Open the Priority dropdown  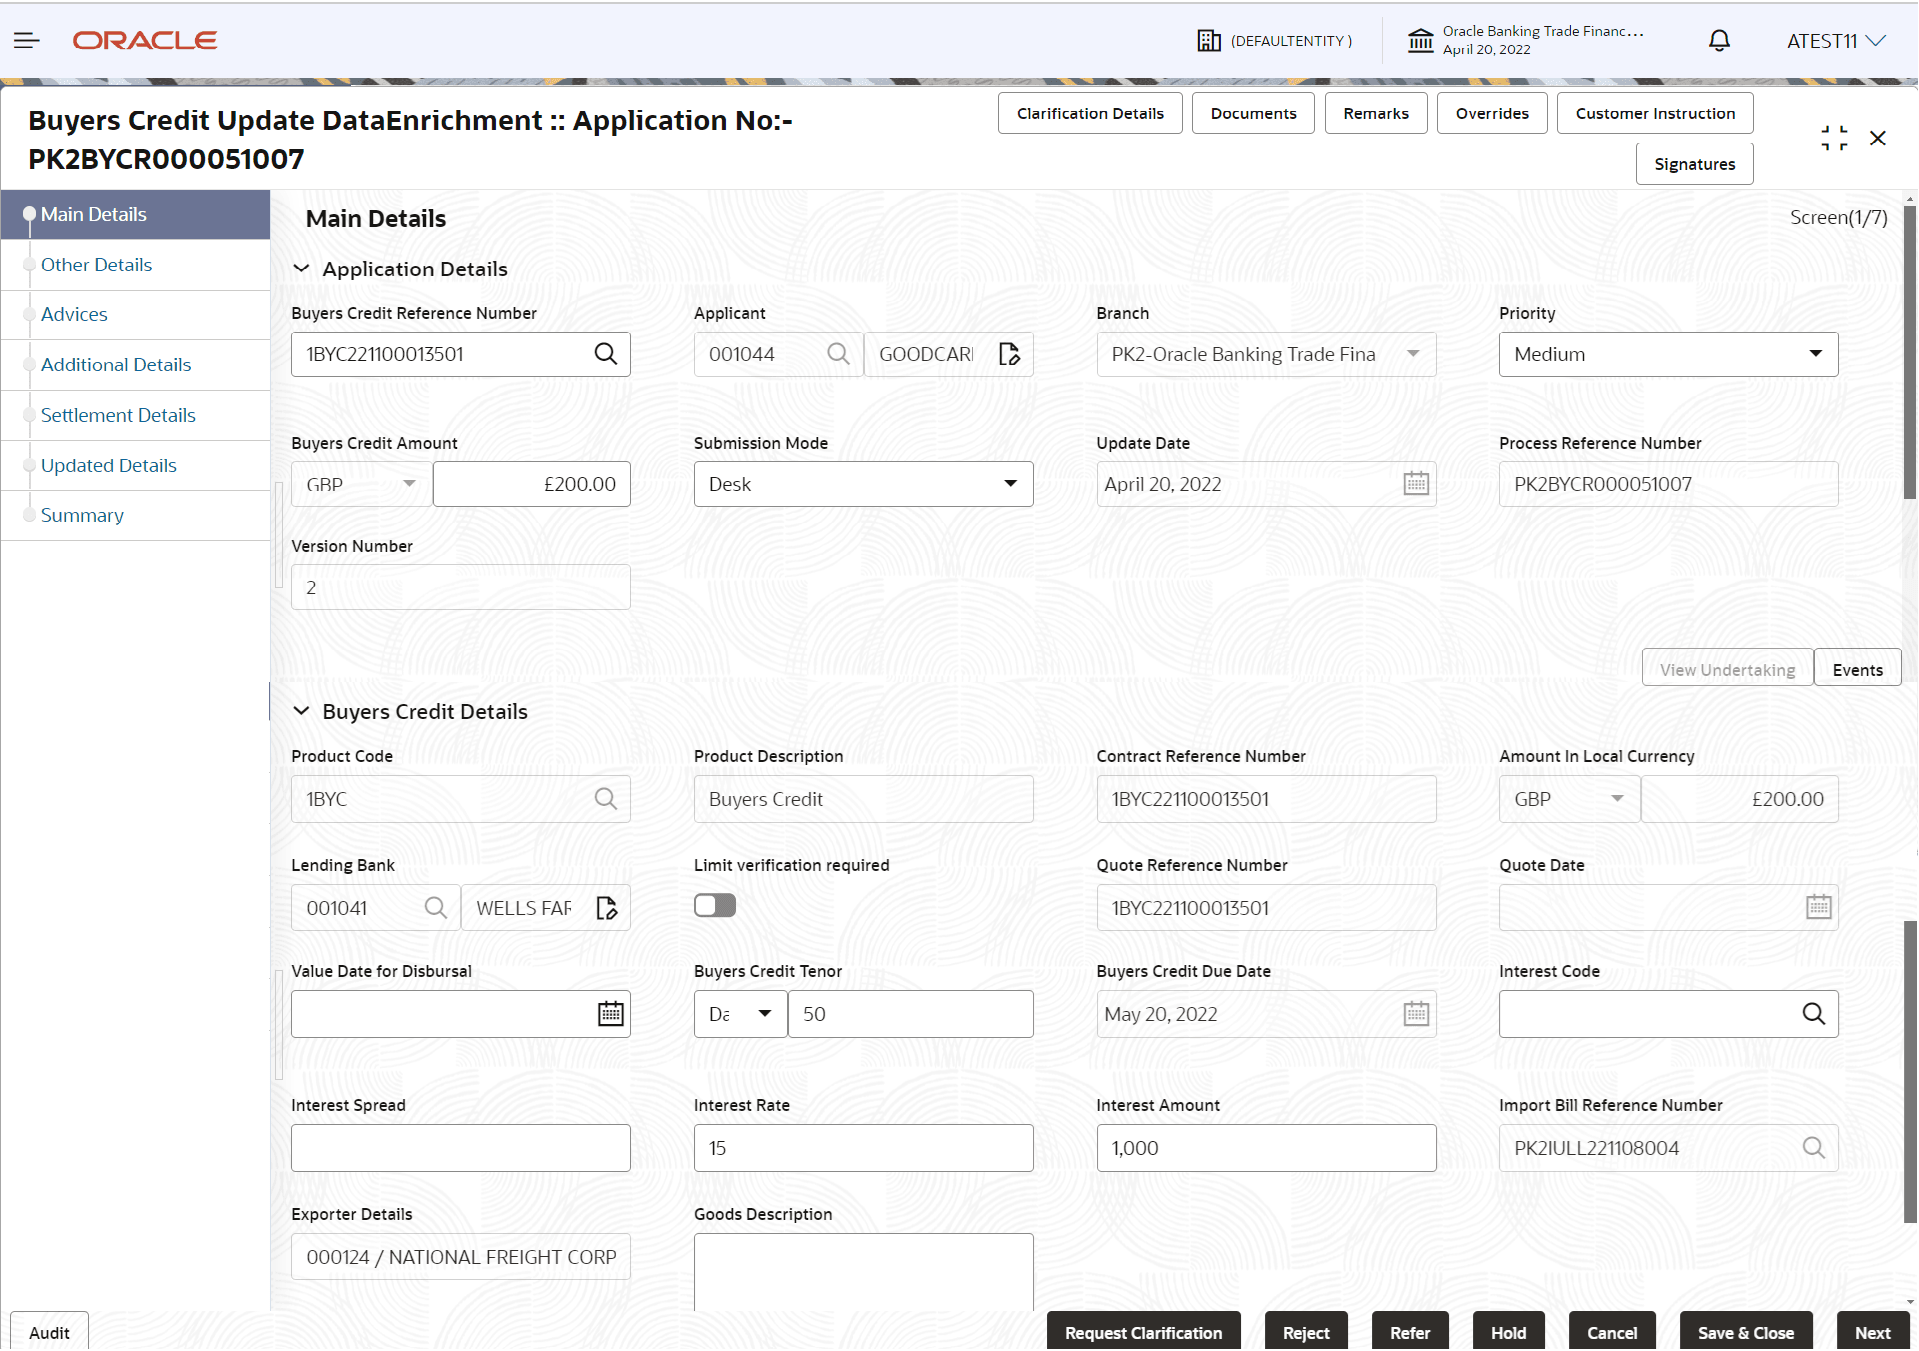(1816, 354)
